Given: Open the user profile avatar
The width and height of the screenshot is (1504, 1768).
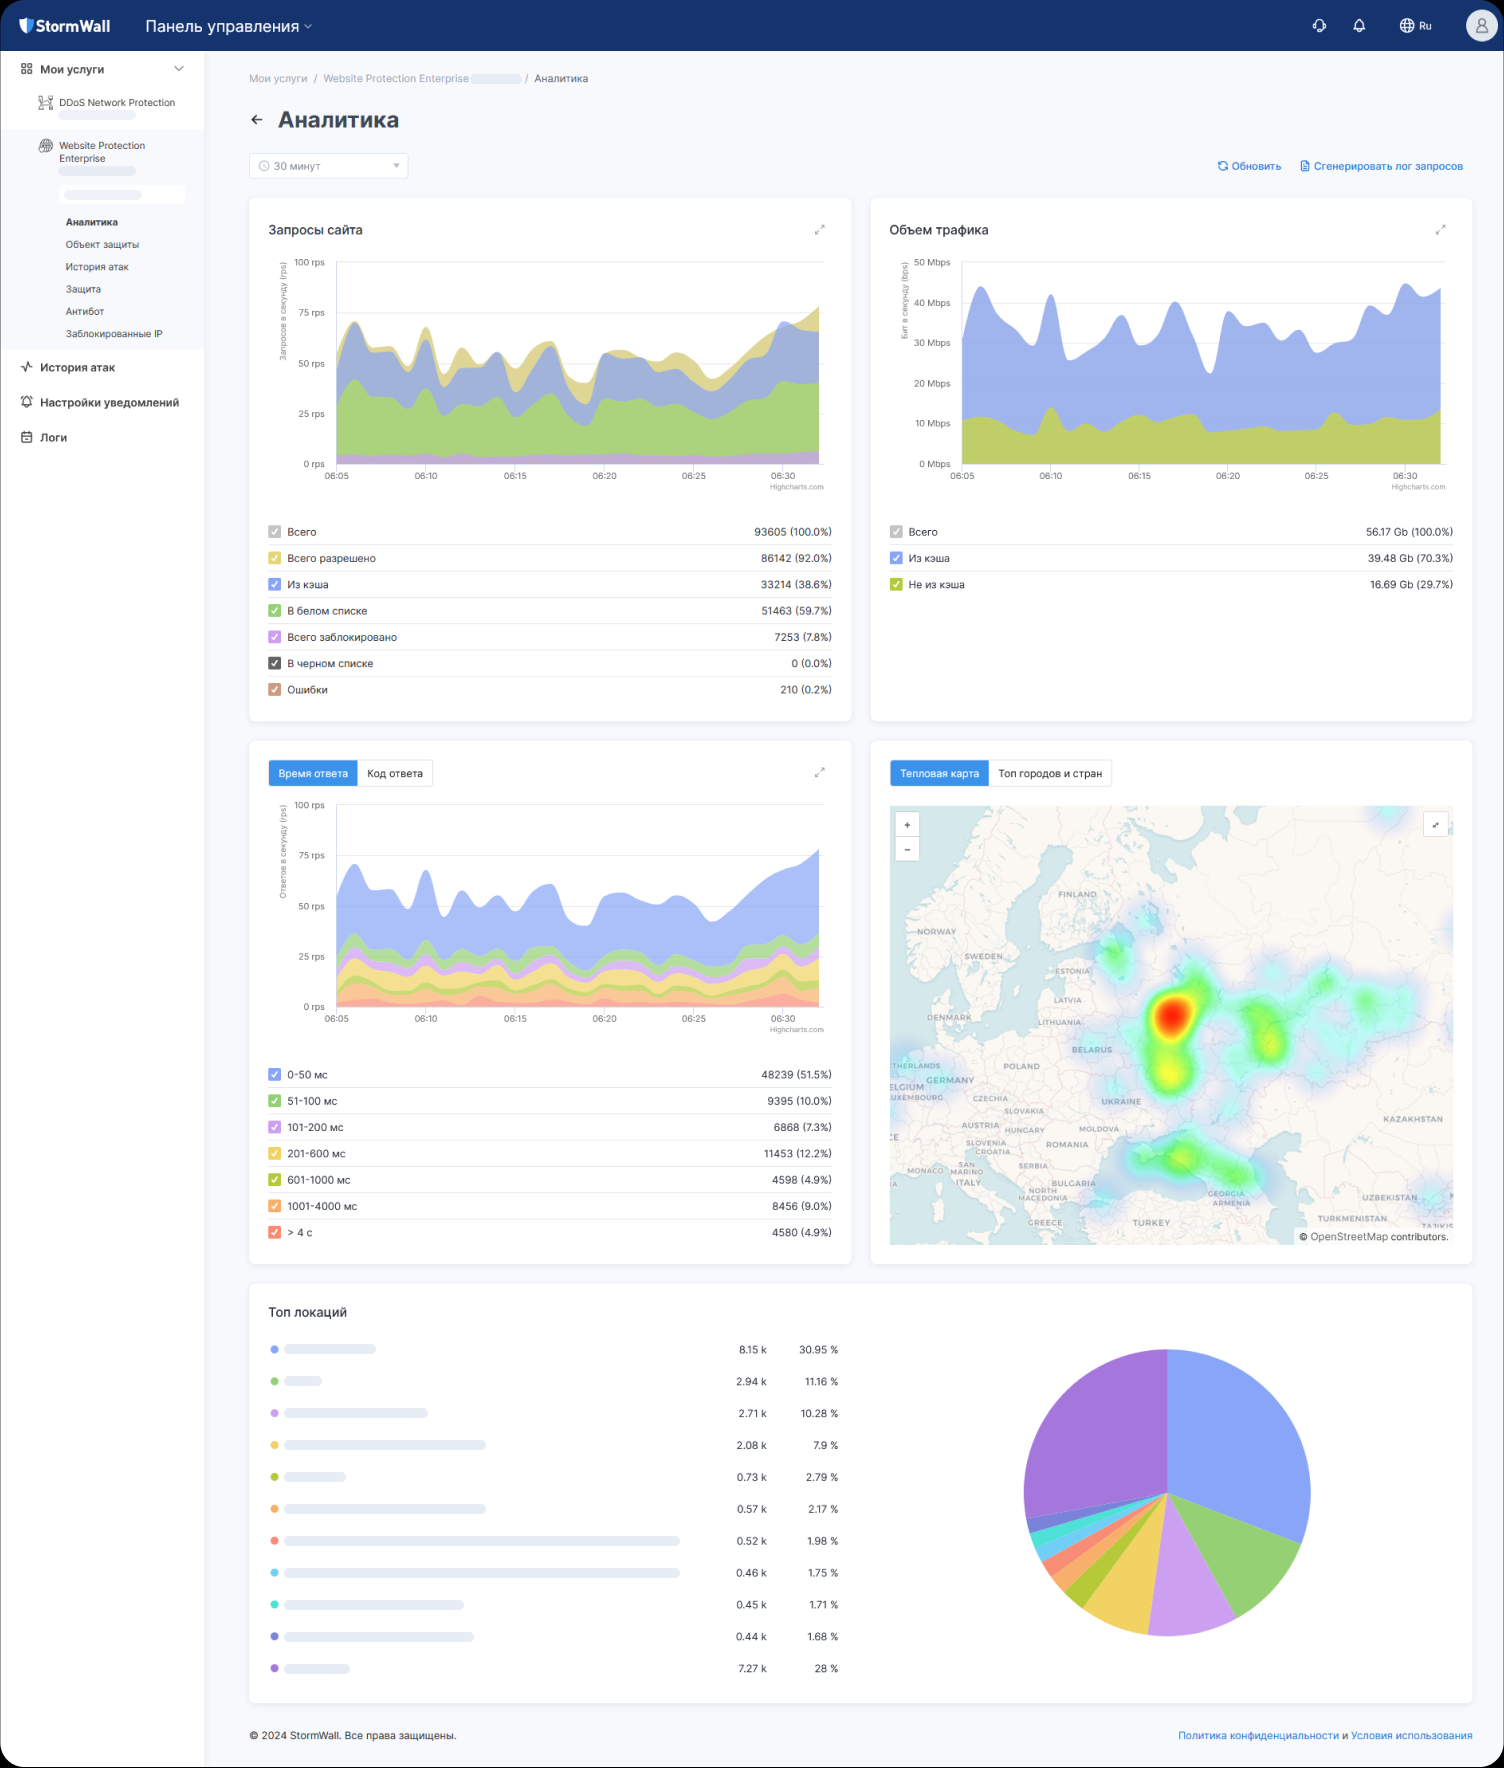Looking at the screenshot, I should (x=1481, y=26).
